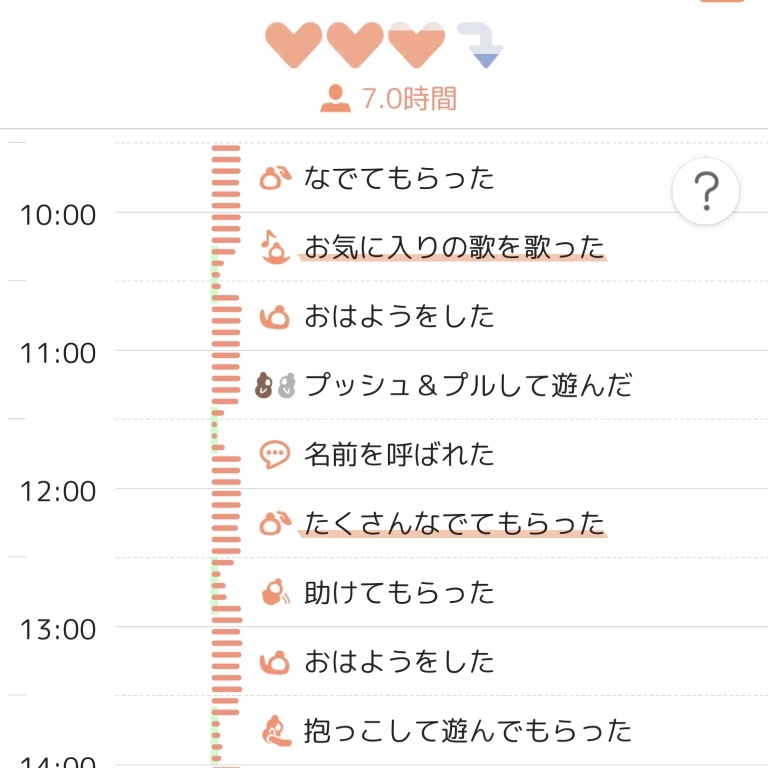Viewport: 768px width, 768px height.
Task: Click the greeting icon beside the first おはようをした
Action: click(x=275, y=316)
